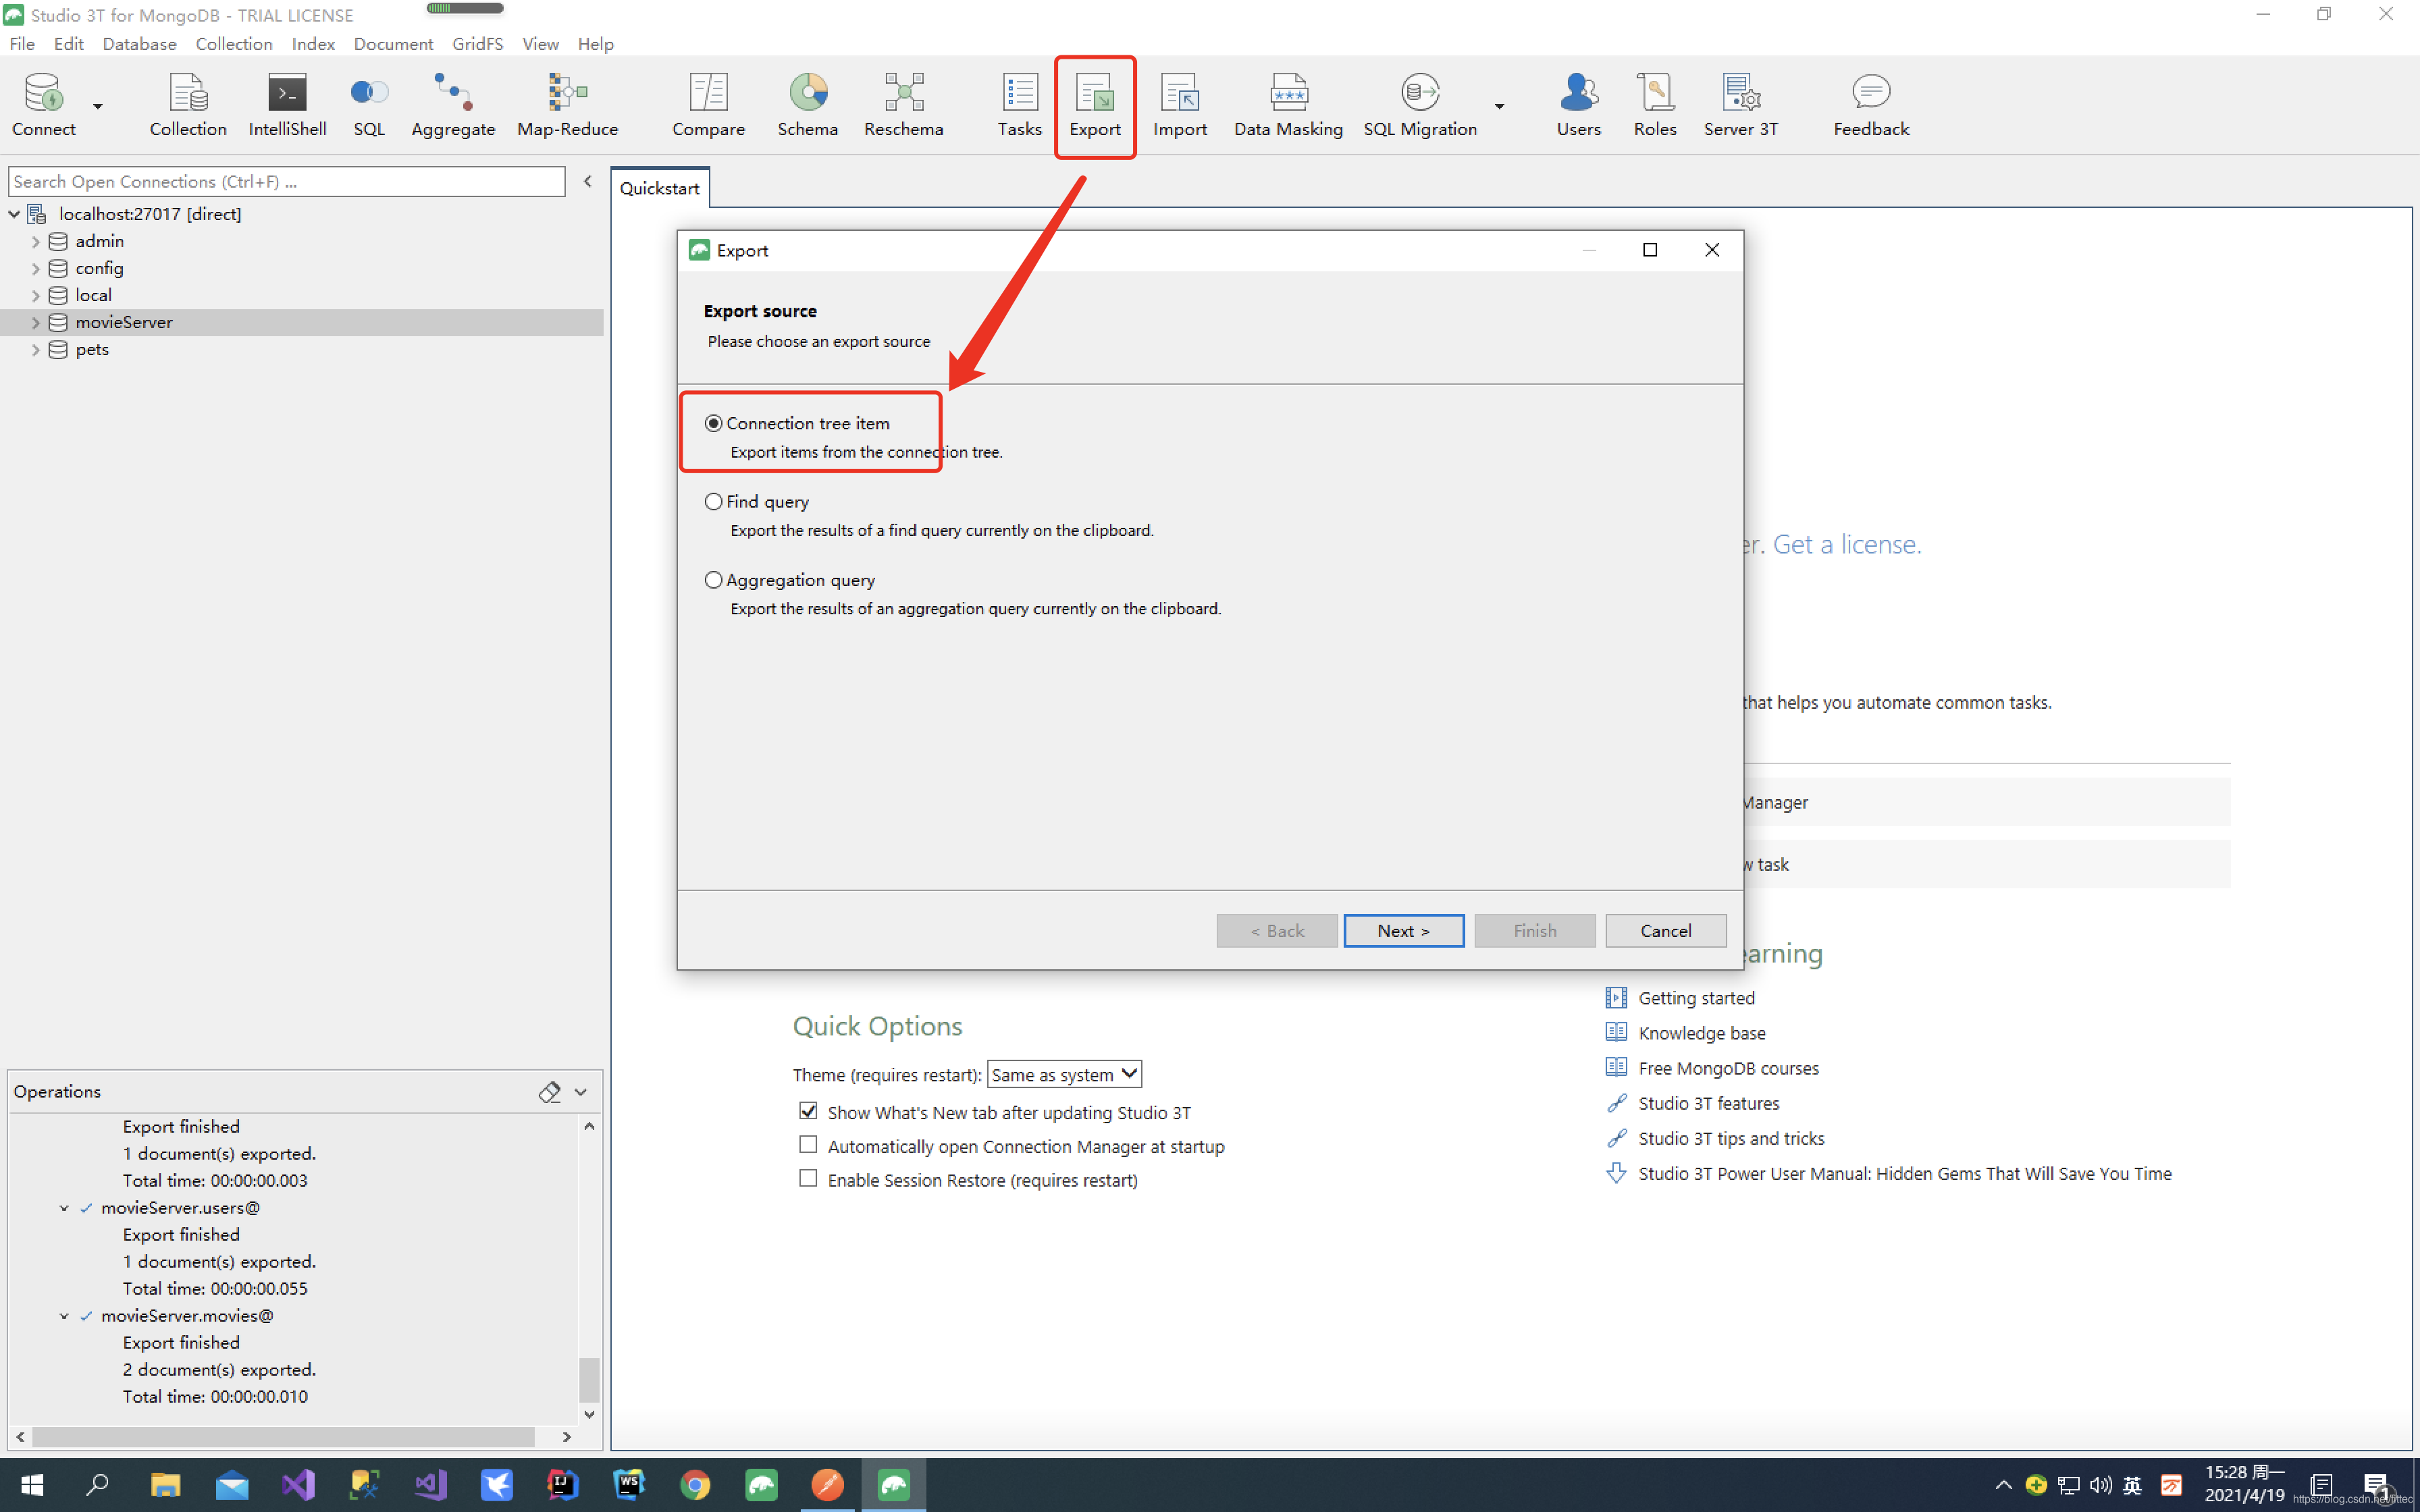Open the Getting started link
2420x1512 pixels.
[1696, 998]
